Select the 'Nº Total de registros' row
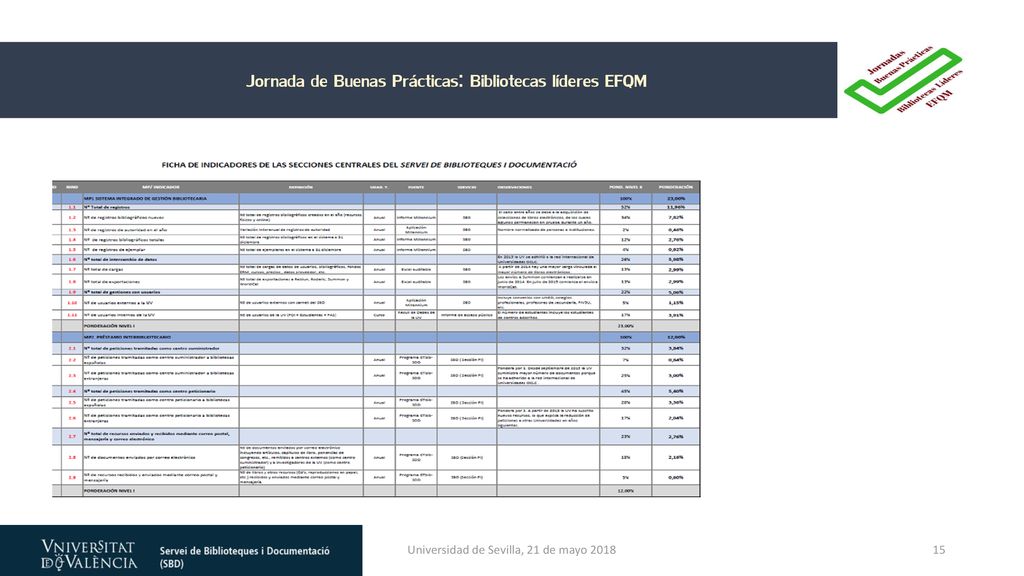 coord(376,206)
